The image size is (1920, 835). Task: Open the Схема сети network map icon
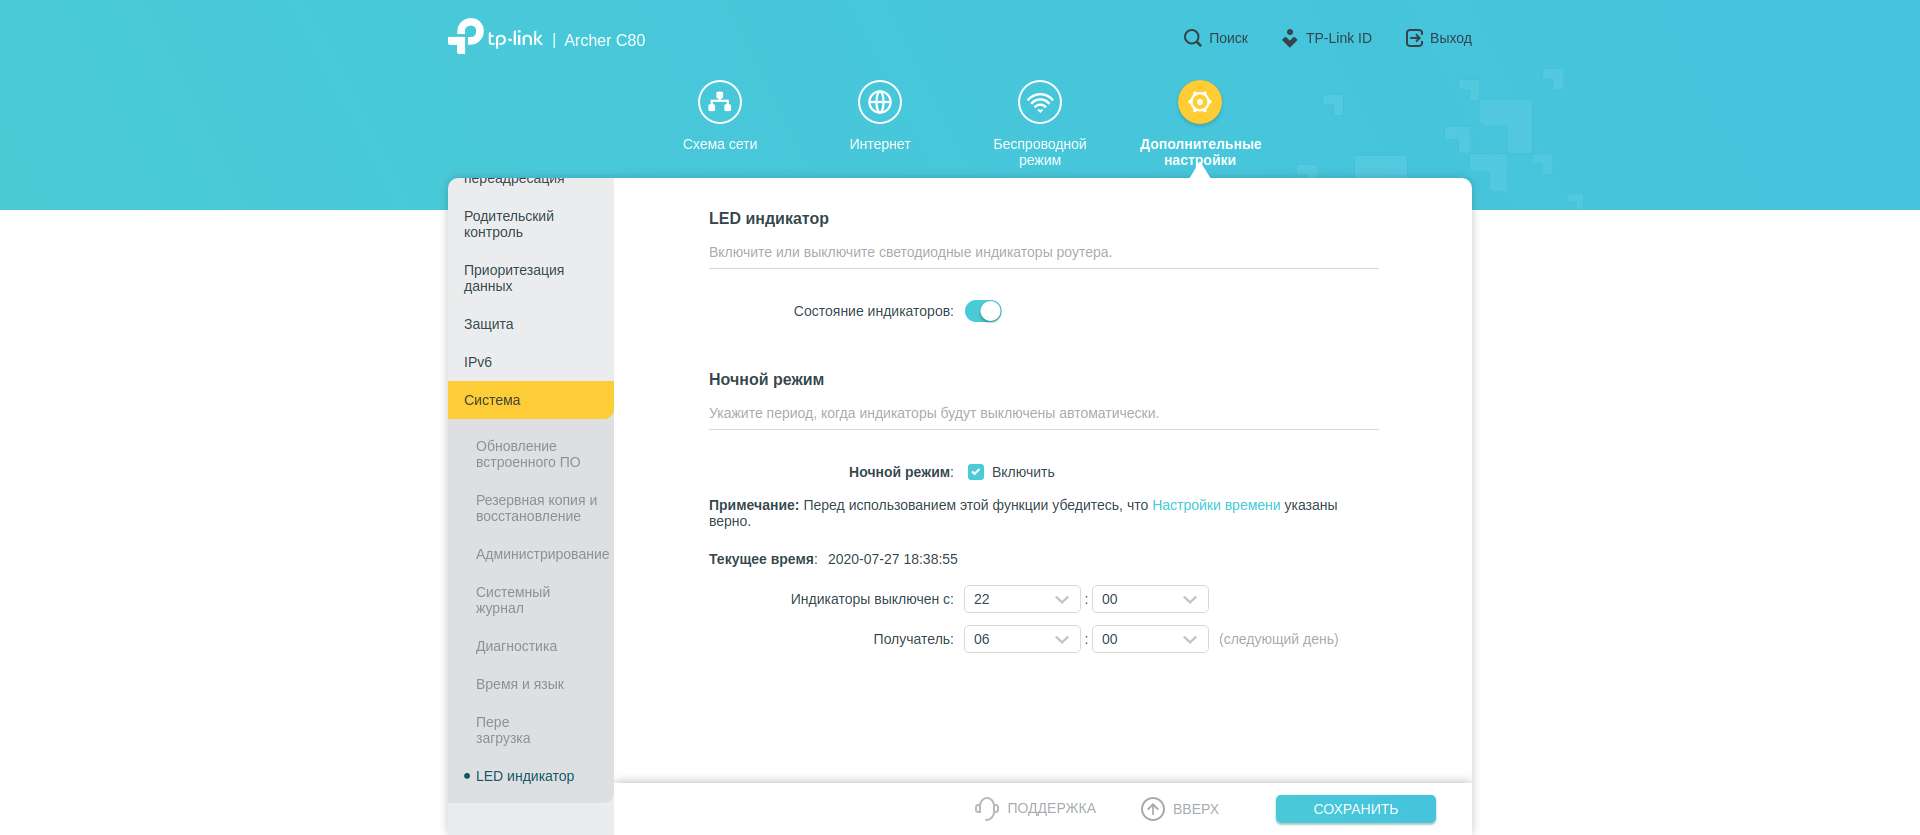(719, 102)
